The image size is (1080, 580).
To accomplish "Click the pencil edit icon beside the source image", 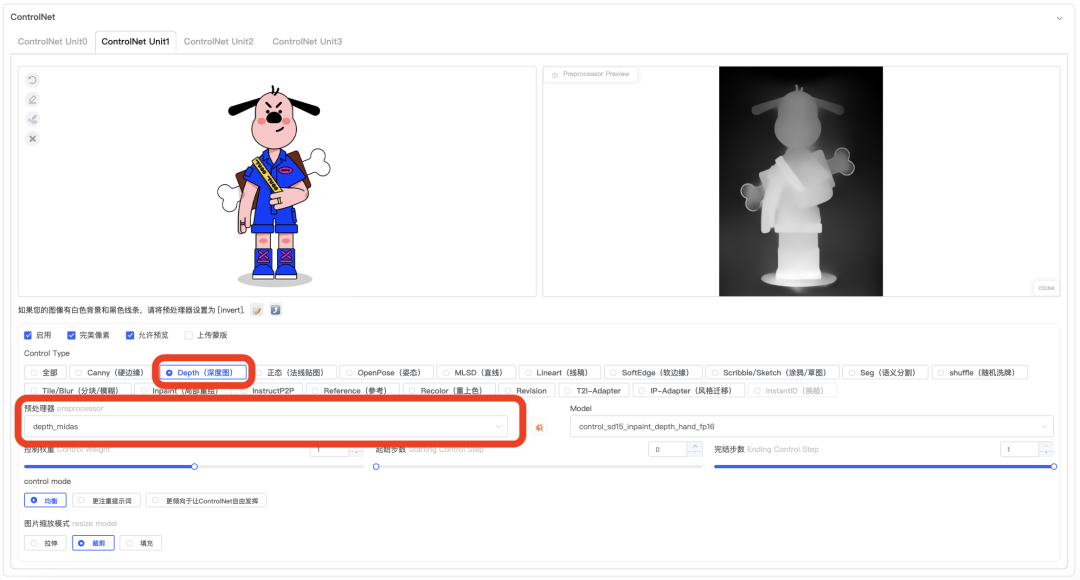I will 32,100.
